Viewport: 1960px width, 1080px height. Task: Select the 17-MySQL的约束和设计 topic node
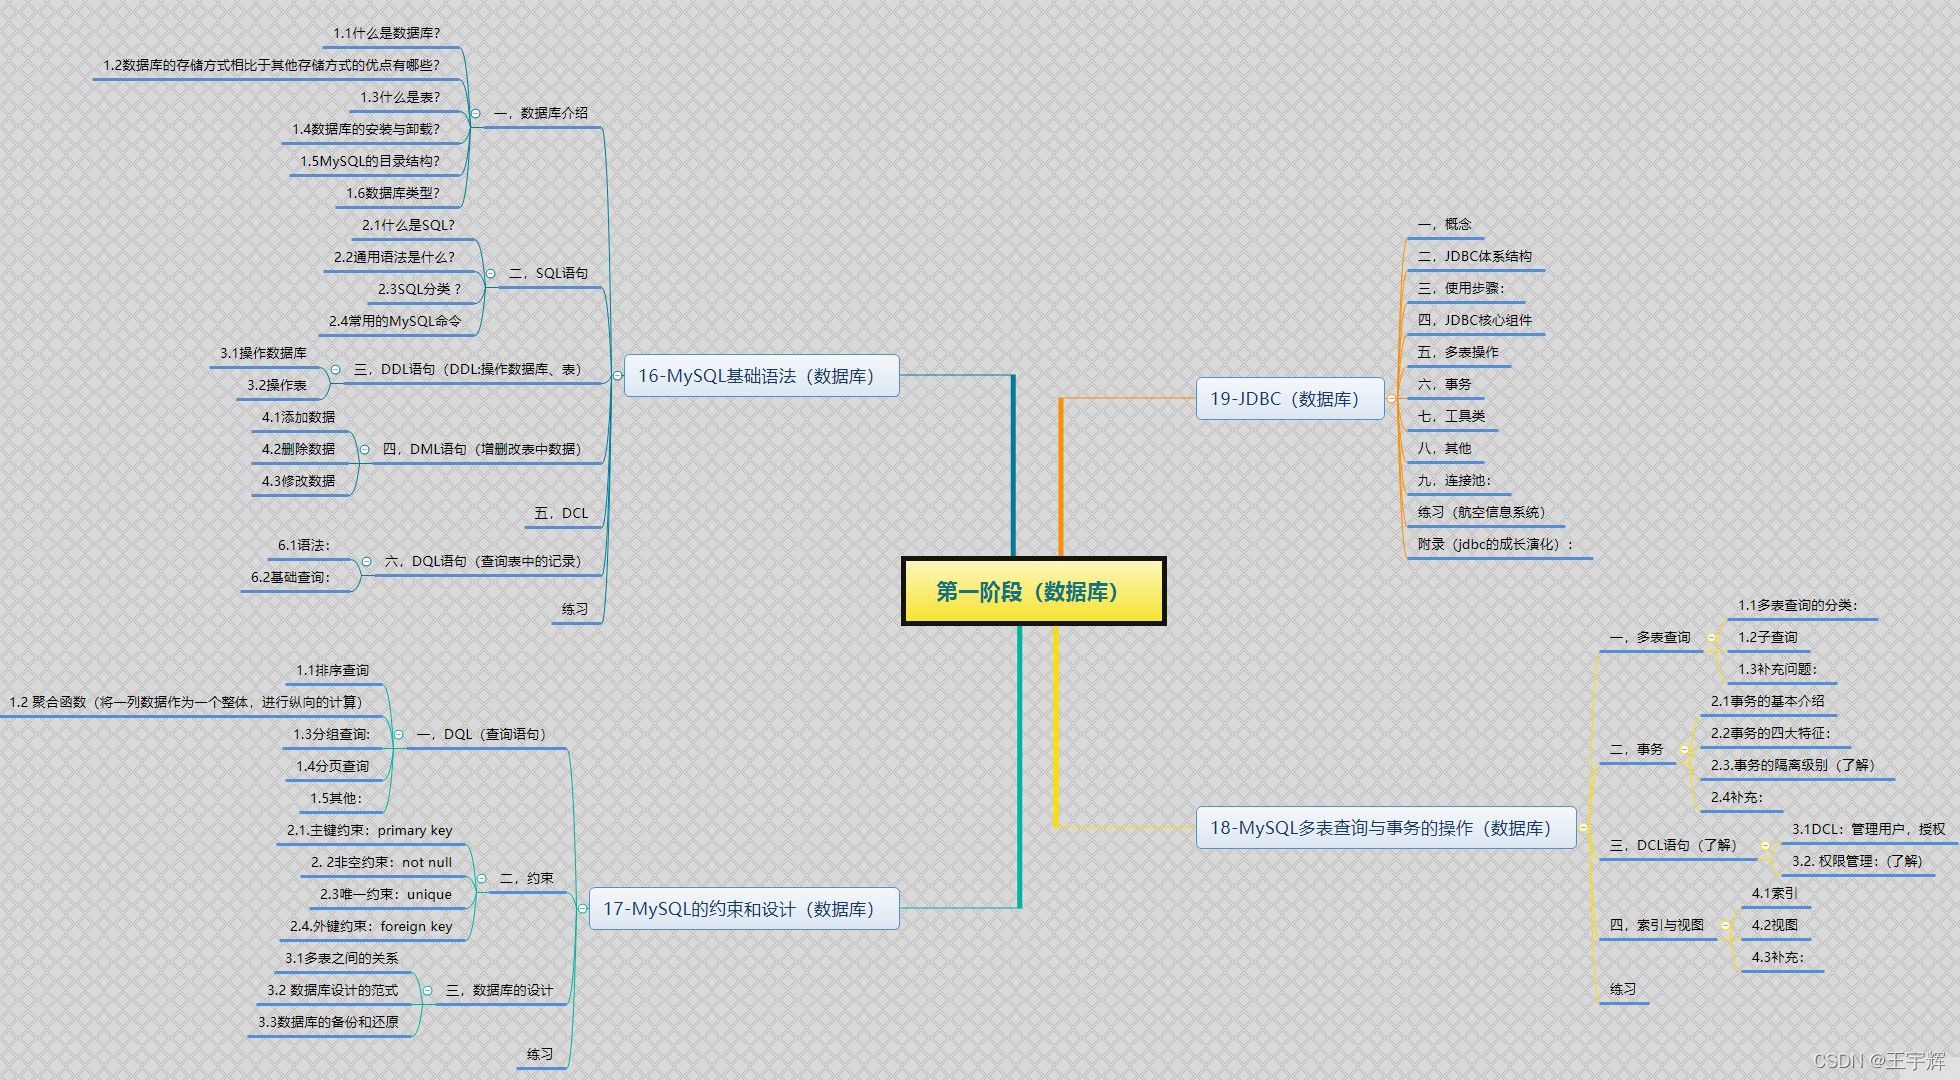click(x=743, y=909)
